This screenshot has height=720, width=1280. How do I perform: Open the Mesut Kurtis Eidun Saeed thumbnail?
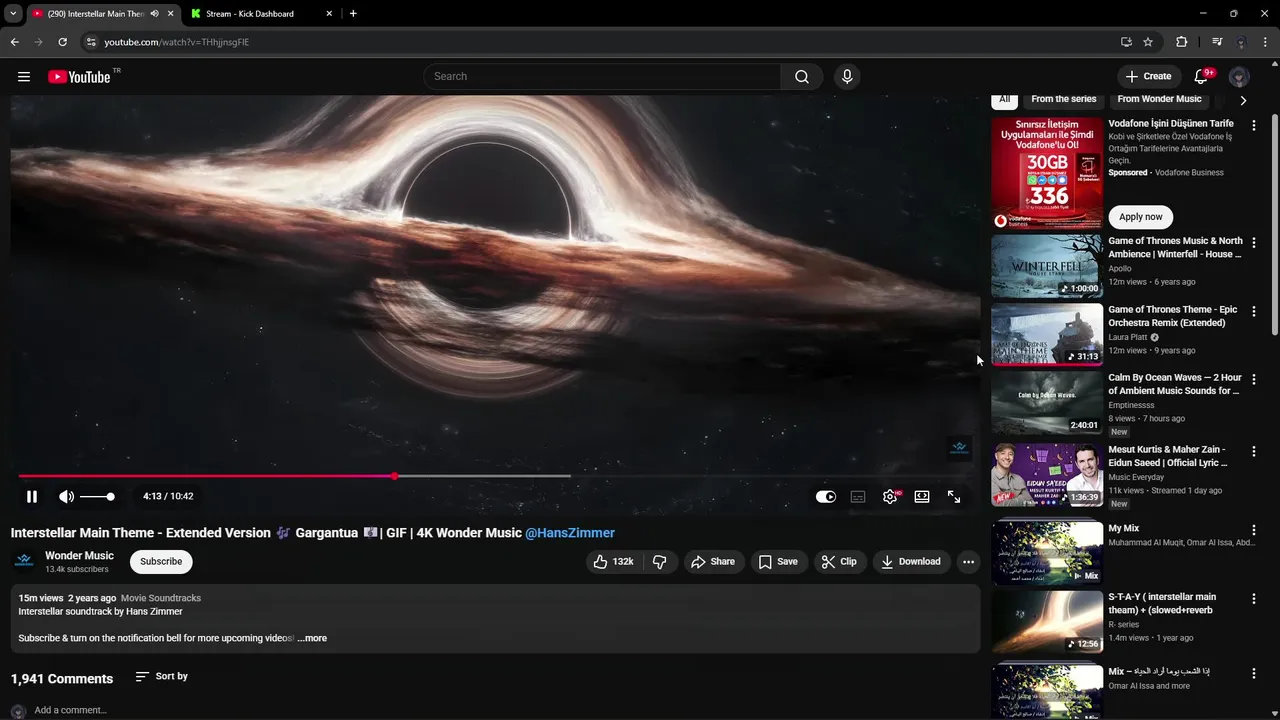[x=1047, y=475]
